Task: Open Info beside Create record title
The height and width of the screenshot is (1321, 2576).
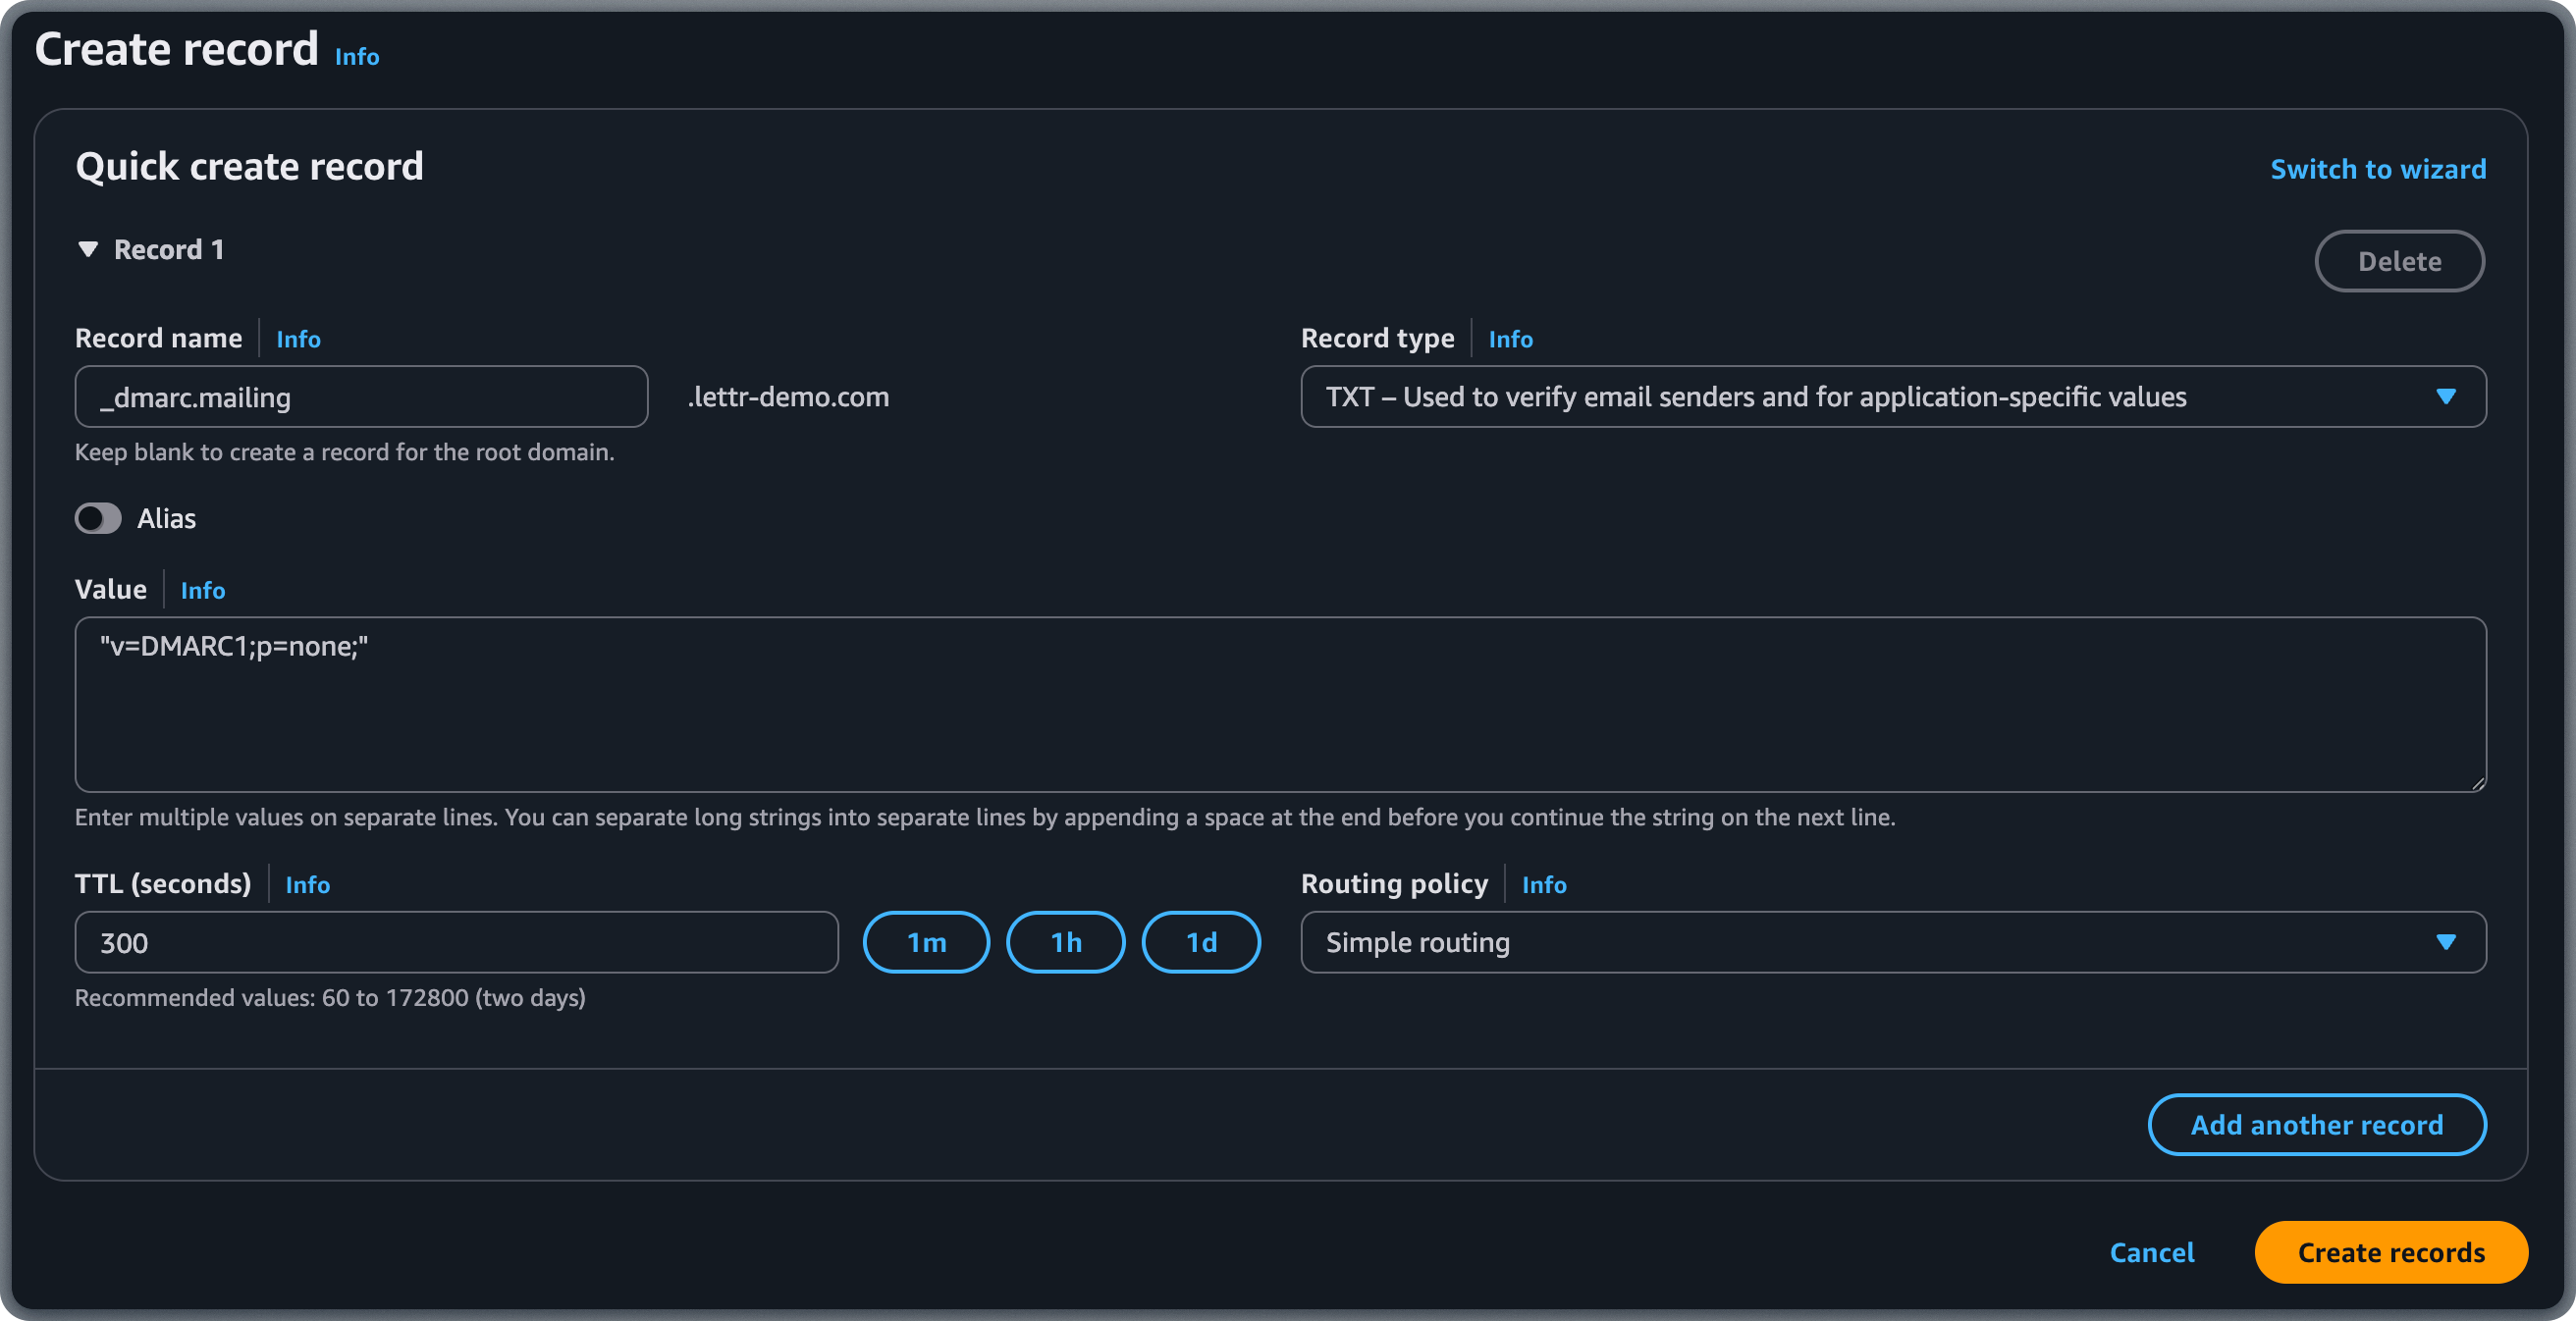Action: click(x=357, y=56)
